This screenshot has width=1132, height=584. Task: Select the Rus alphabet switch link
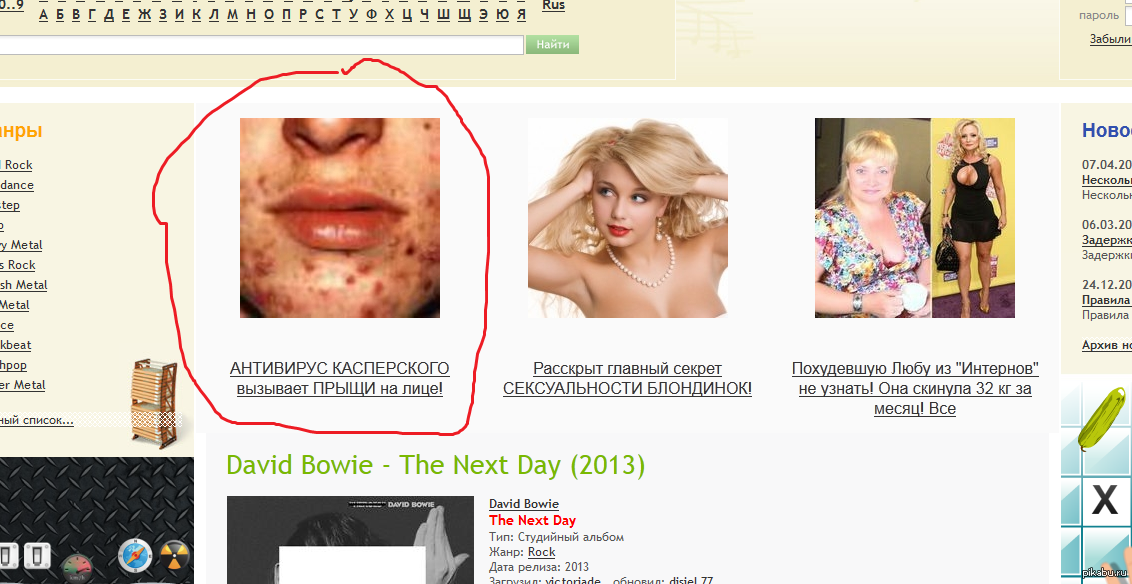tap(553, 6)
